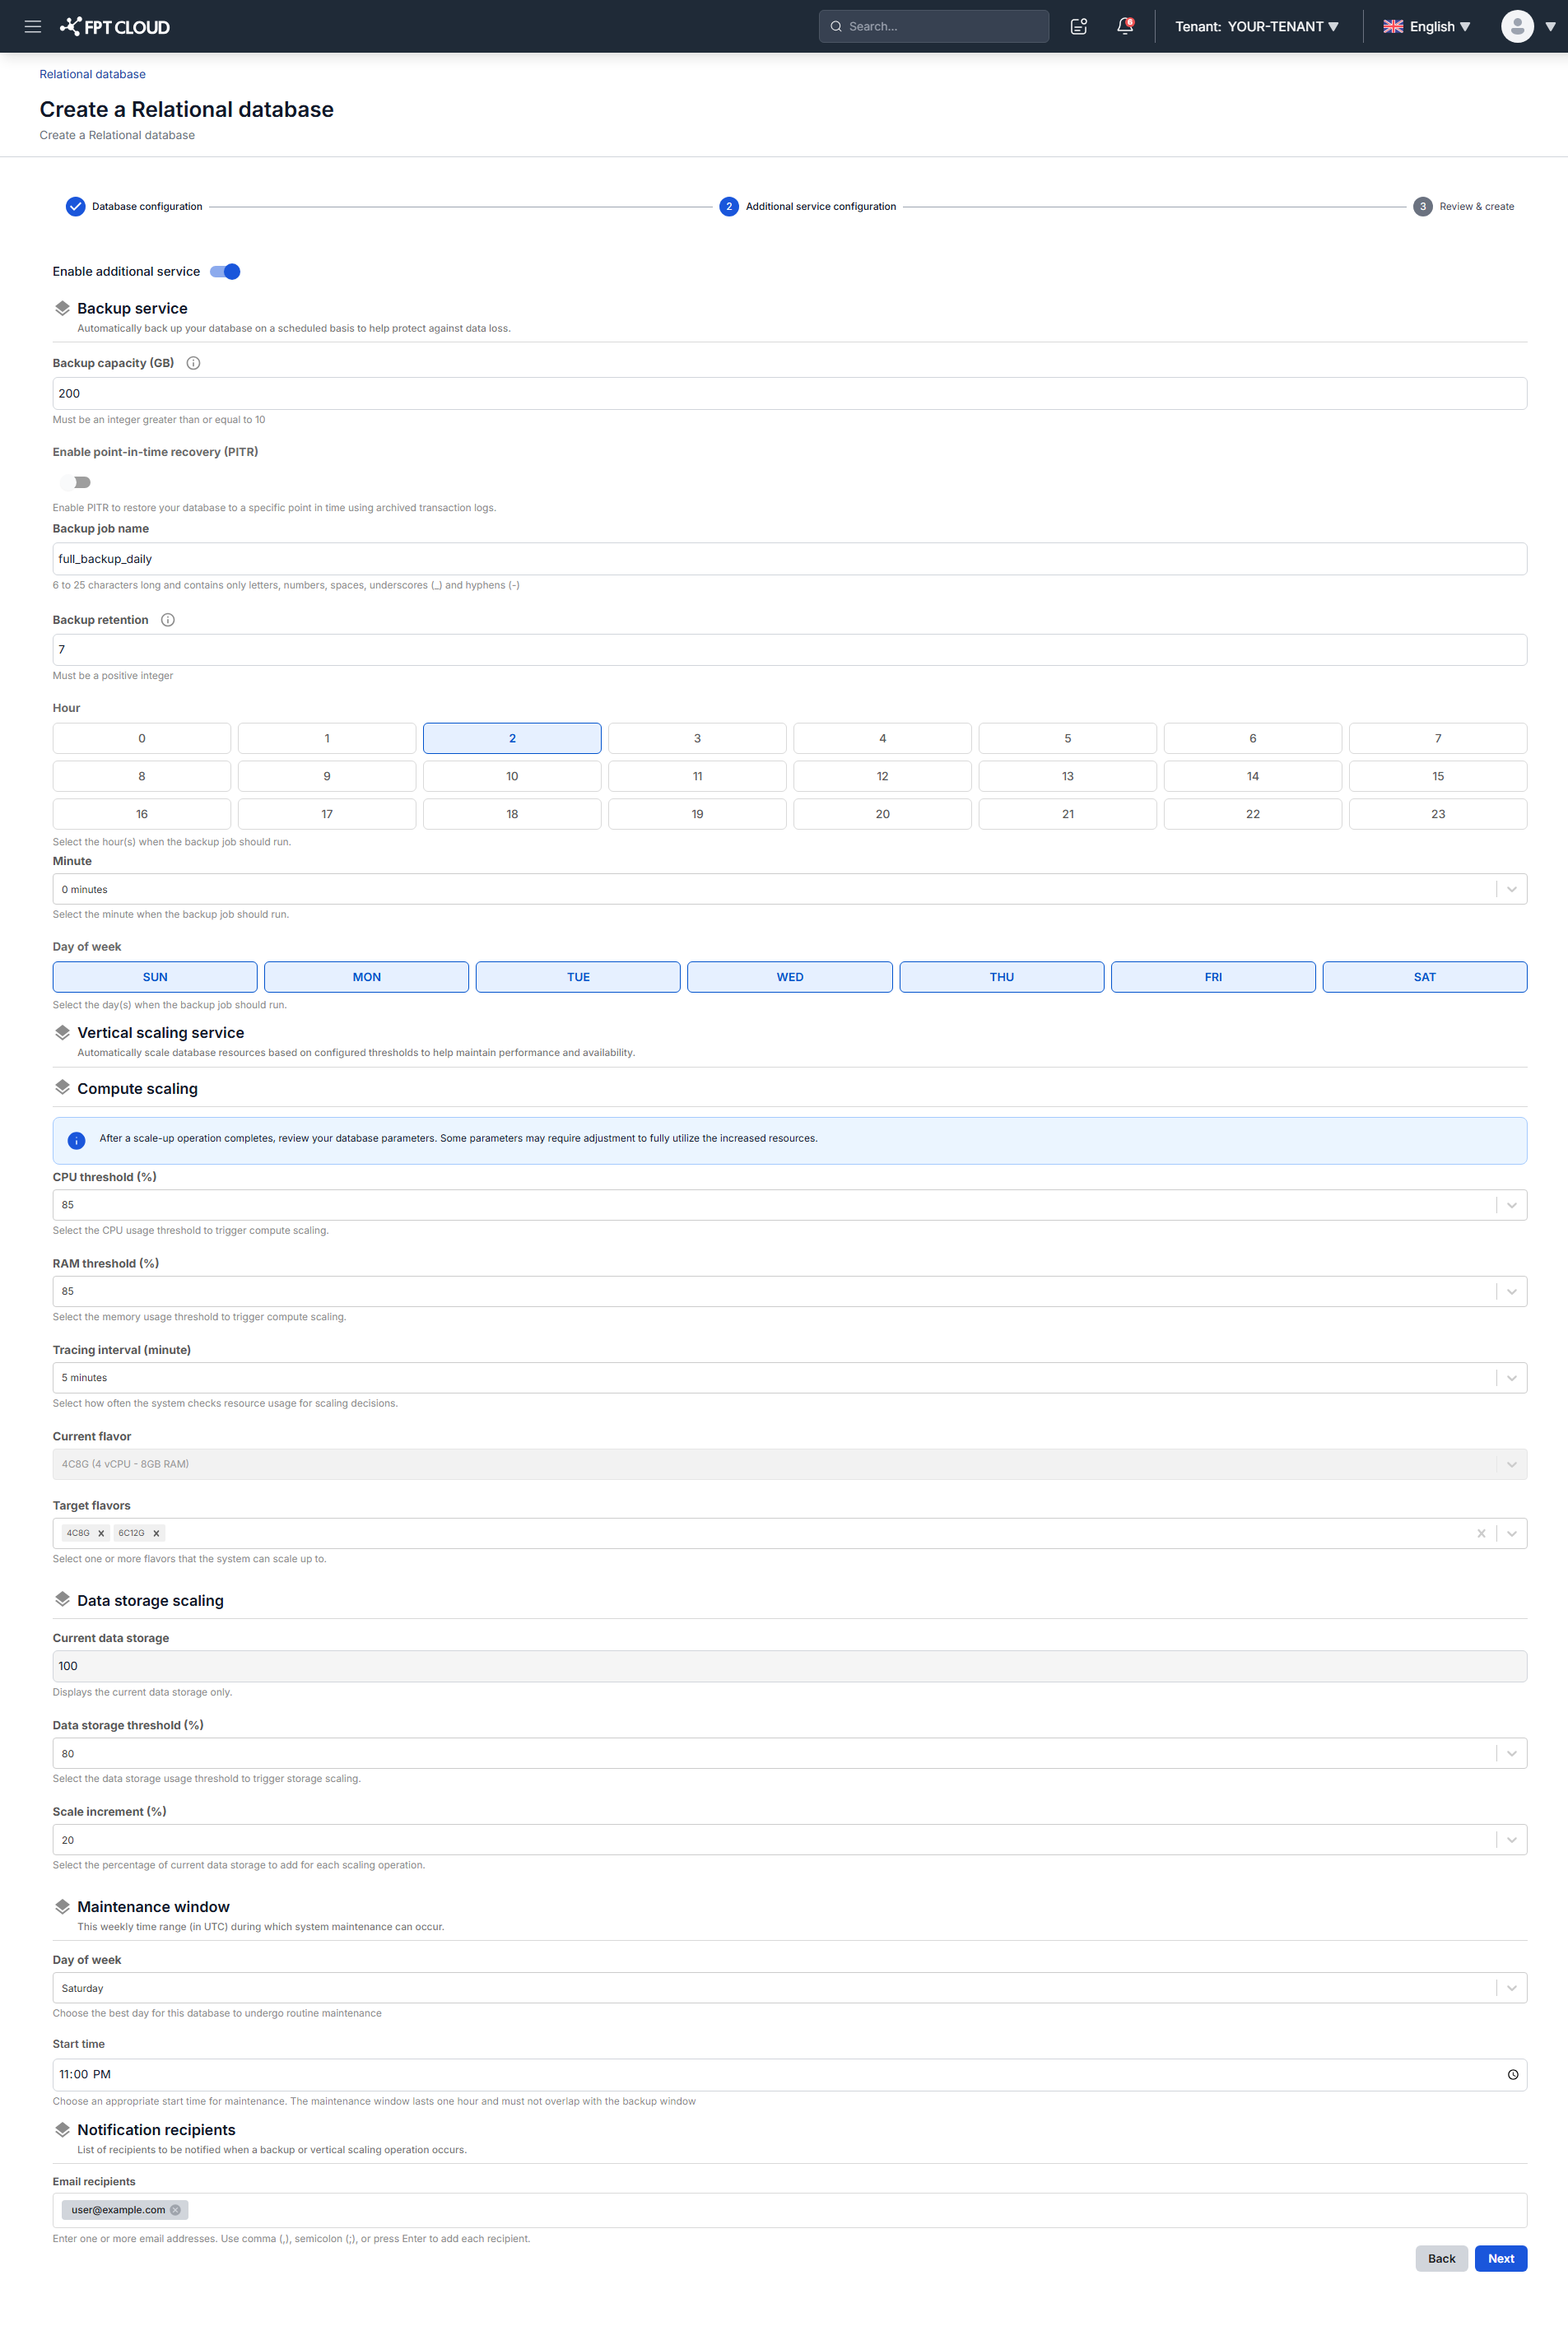This screenshot has height=2331, width=1568.
Task: Disable the Enable additional service switch
Action: click(x=225, y=272)
